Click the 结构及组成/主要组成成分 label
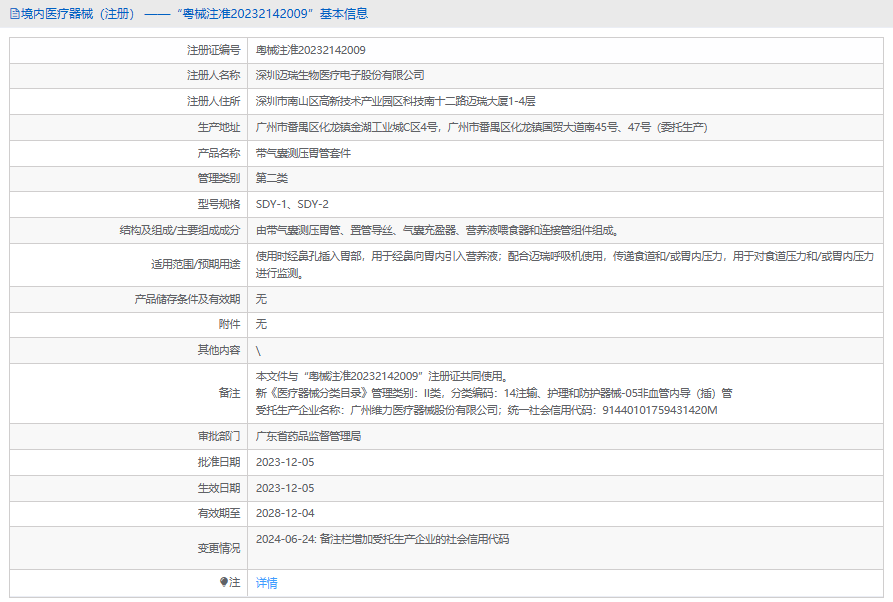Screen dimensions: 893x602 [179, 230]
